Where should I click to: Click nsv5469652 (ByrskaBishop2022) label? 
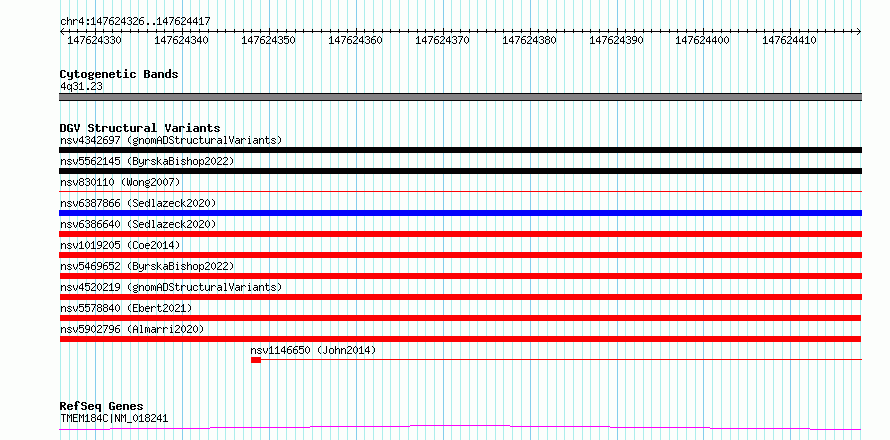pyautogui.click(x=147, y=266)
